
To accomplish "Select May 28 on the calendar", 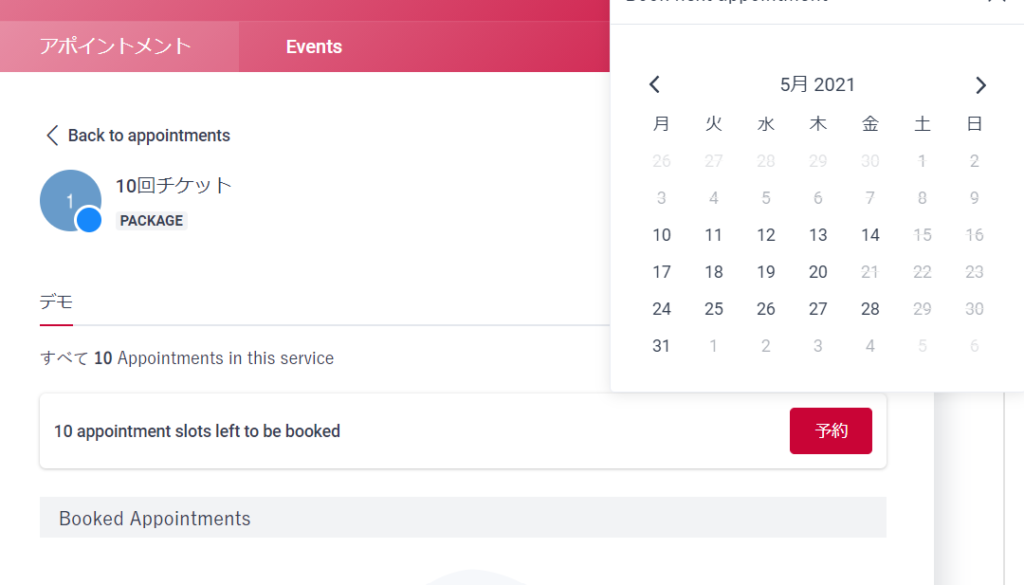I will tap(870, 309).
